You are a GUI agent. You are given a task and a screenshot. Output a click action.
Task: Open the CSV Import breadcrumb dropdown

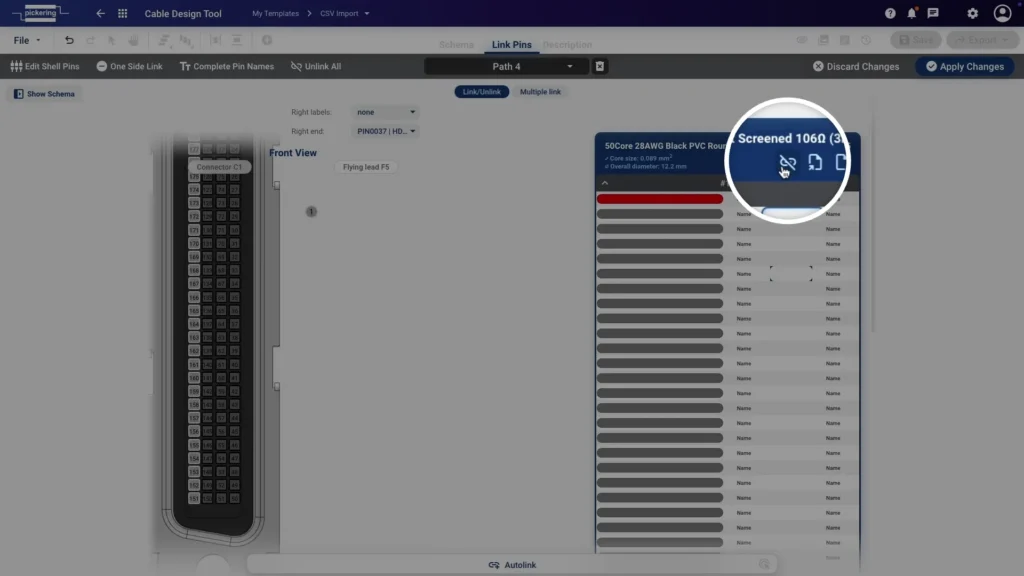(x=344, y=13)
